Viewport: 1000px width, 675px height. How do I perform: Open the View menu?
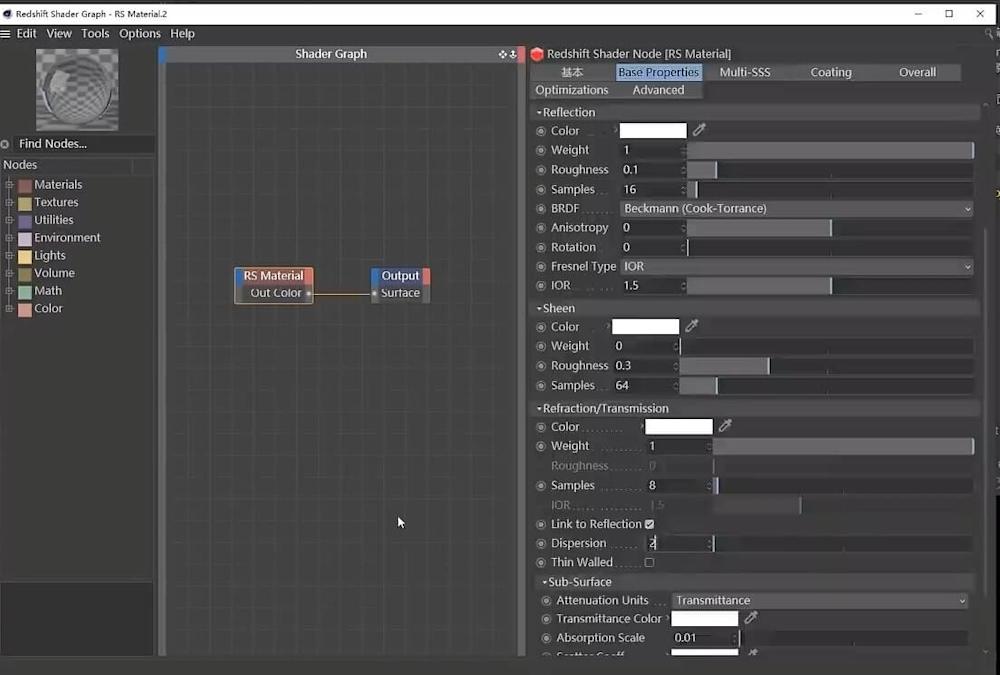point(59,34)
